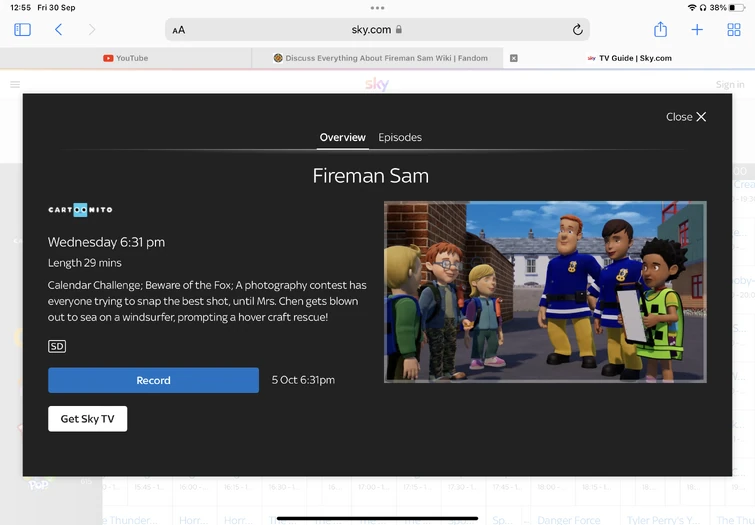
Task: Reload the sky.com page
Action: 577,30
